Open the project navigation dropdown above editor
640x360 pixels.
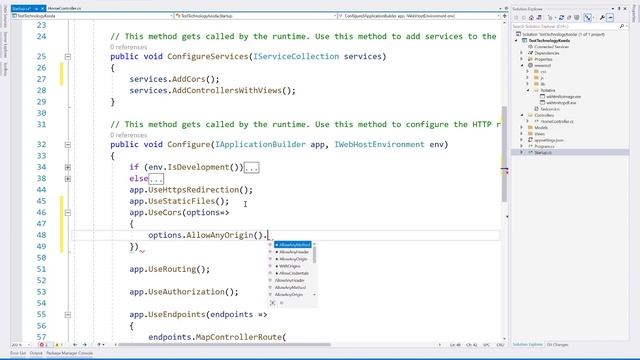[93, 16]
